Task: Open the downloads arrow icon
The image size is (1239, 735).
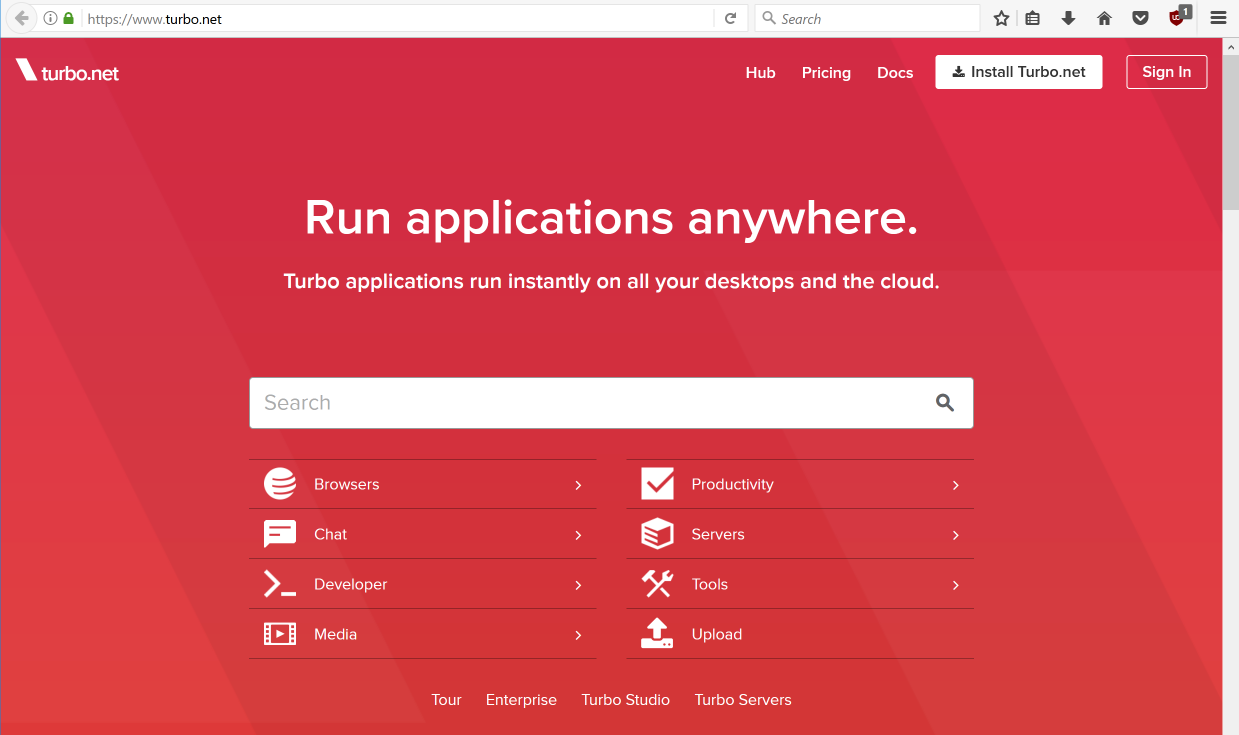Action: 1068,18
